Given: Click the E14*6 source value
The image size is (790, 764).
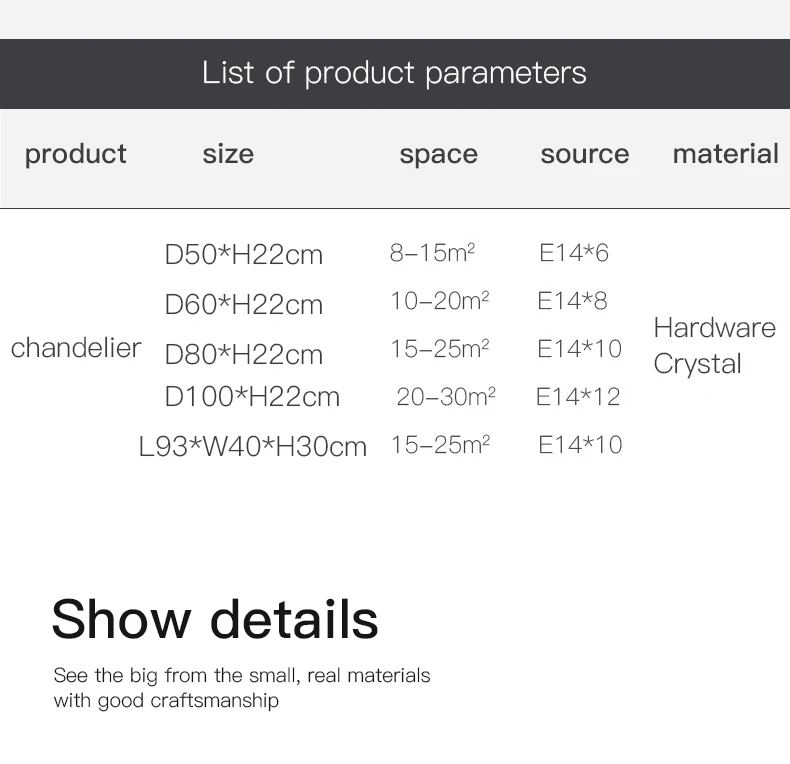Looking at the screenshot, I should [x=573, y=253].
